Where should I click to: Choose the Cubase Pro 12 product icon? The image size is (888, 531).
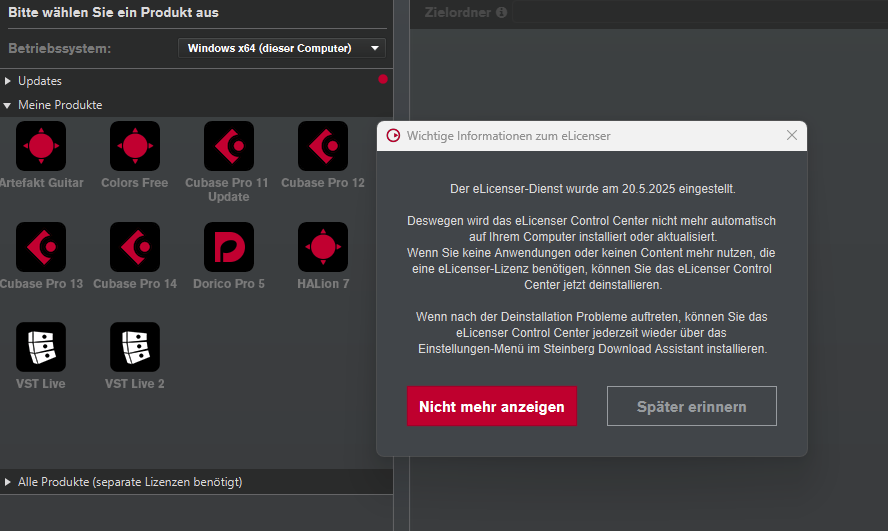pos(323,146)
